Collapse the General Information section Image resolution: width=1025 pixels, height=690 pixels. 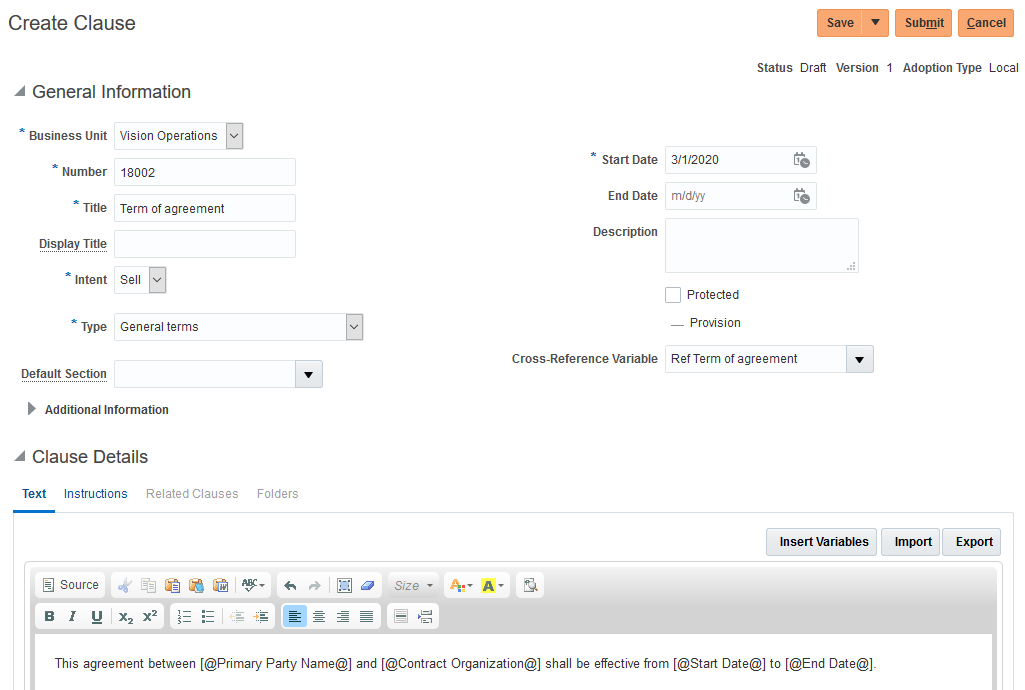pyautogui.click(x=20, y=91)
